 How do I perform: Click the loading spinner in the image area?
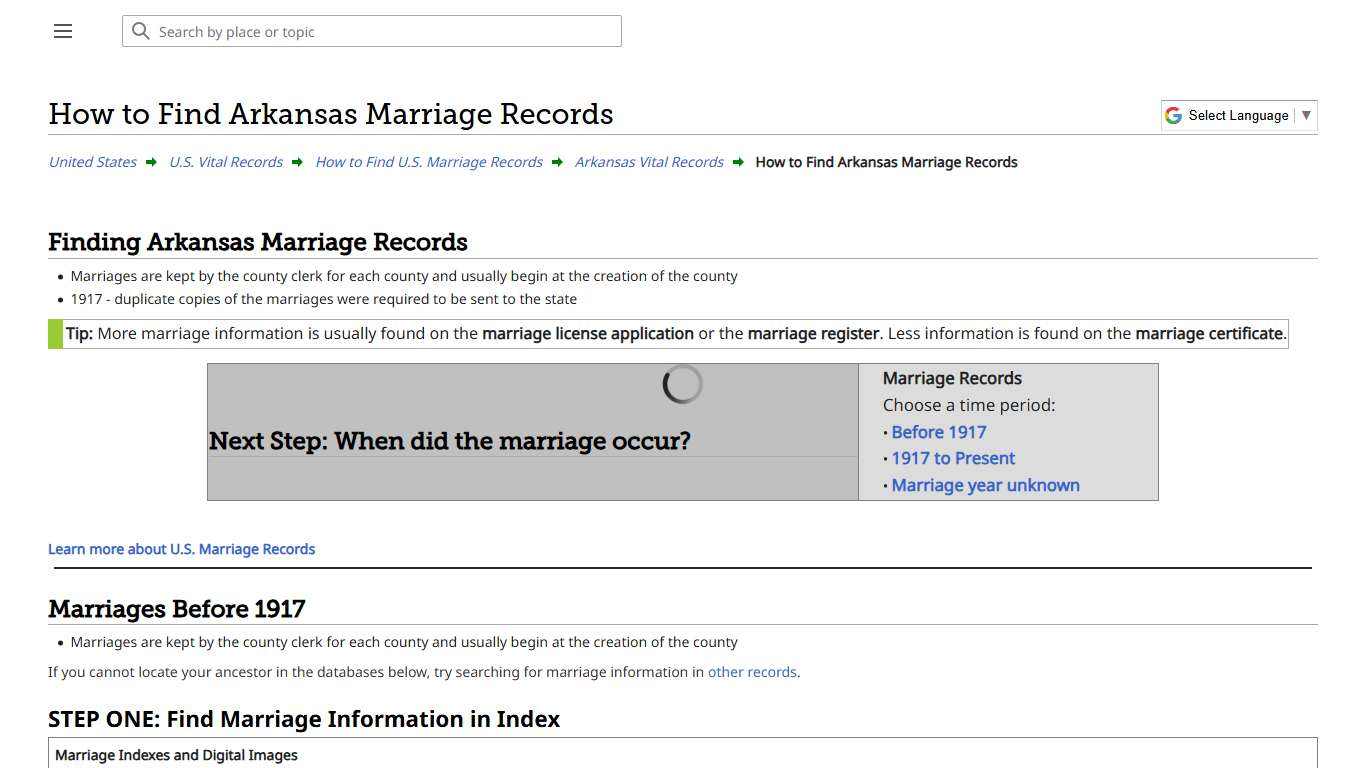point(682,383)
